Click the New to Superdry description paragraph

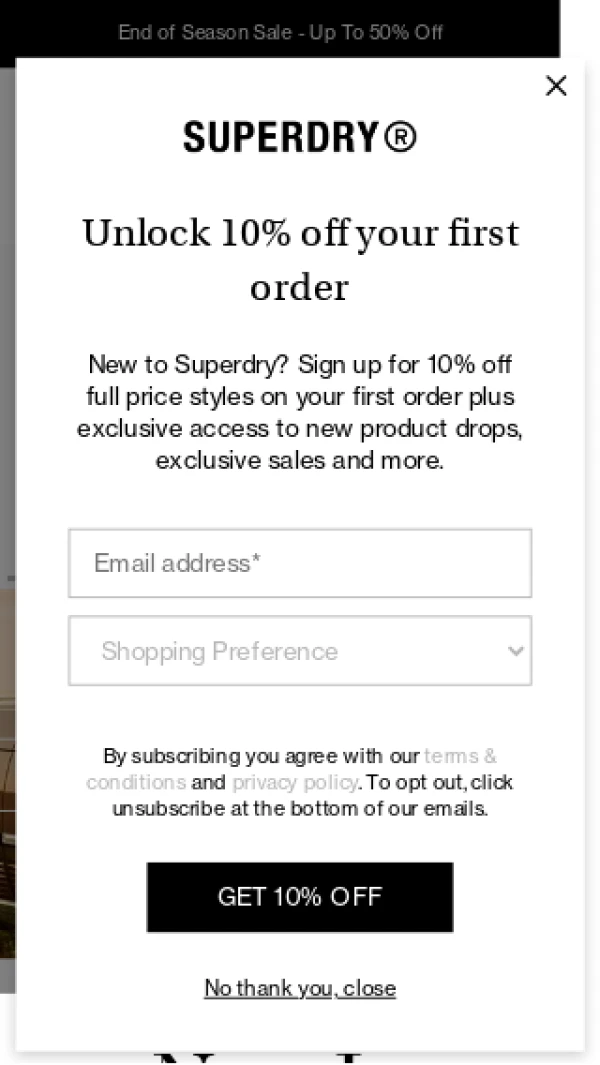300,412
